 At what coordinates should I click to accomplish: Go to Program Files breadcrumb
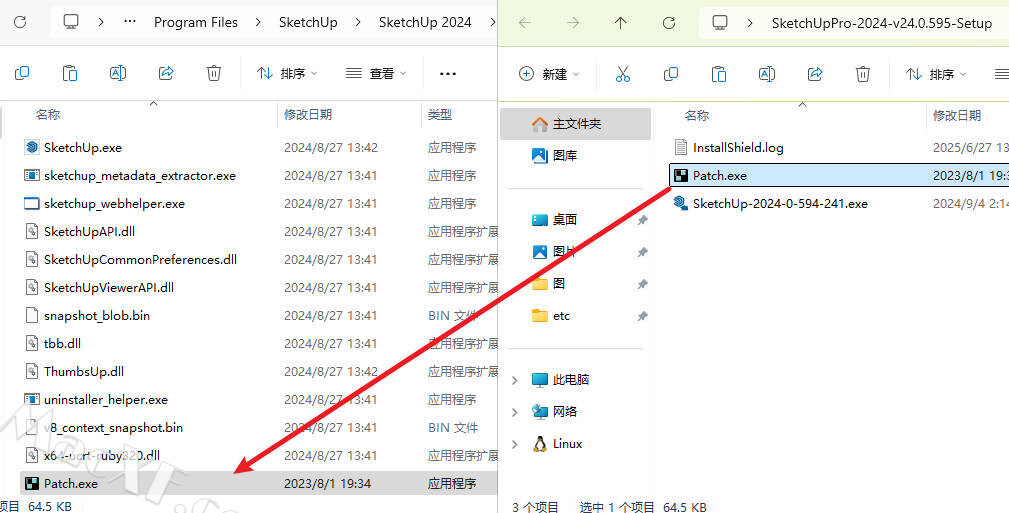tap(196, 22)
